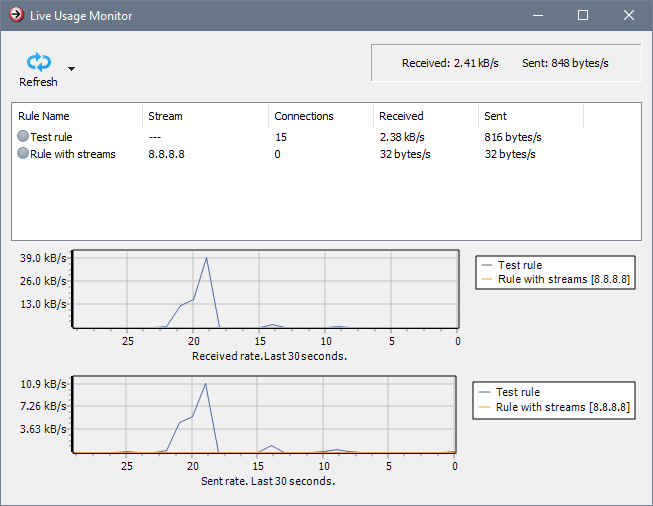Screen dimensions: 653x506
Task: Click the 10.9 kB/s axis label
Action: click(x=43, y=384)
